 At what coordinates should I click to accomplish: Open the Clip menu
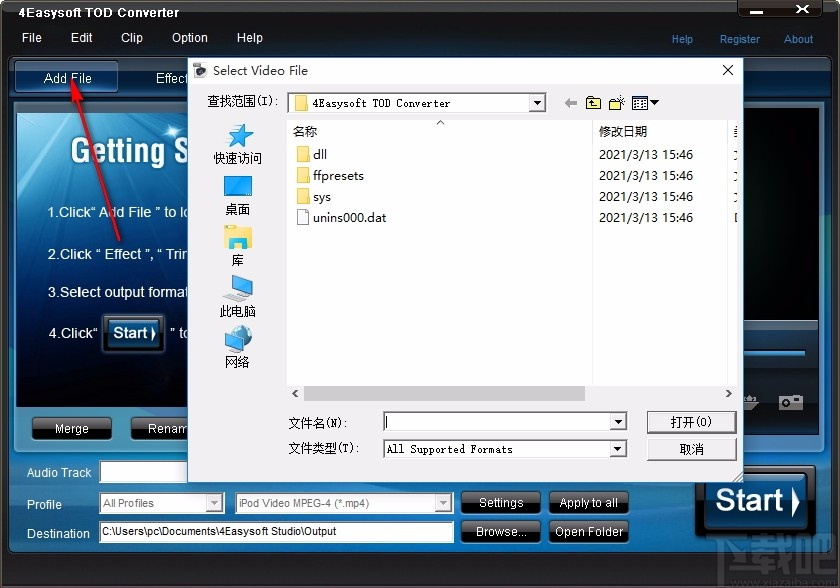tap(131, 38)
